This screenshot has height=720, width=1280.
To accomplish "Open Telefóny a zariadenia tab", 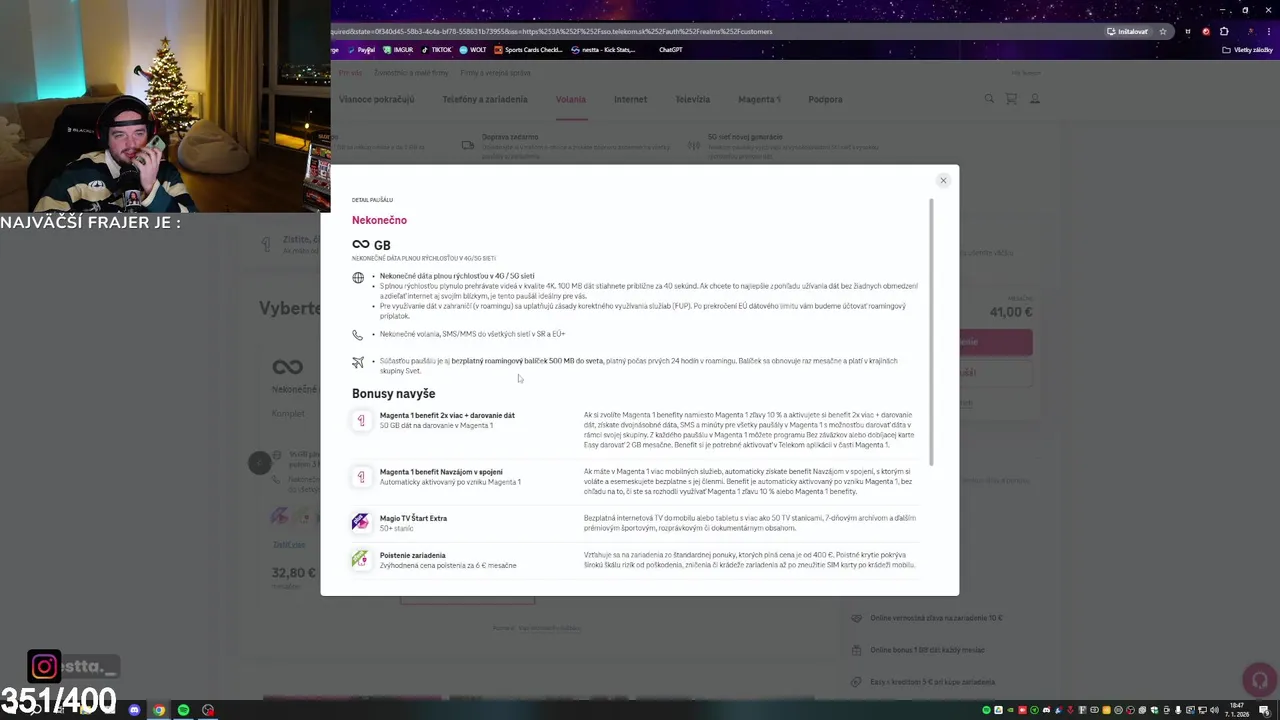I will point(485,100).
